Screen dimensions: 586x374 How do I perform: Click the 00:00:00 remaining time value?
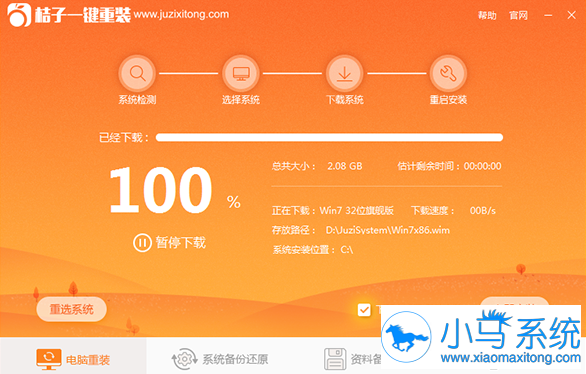(482, 166)
